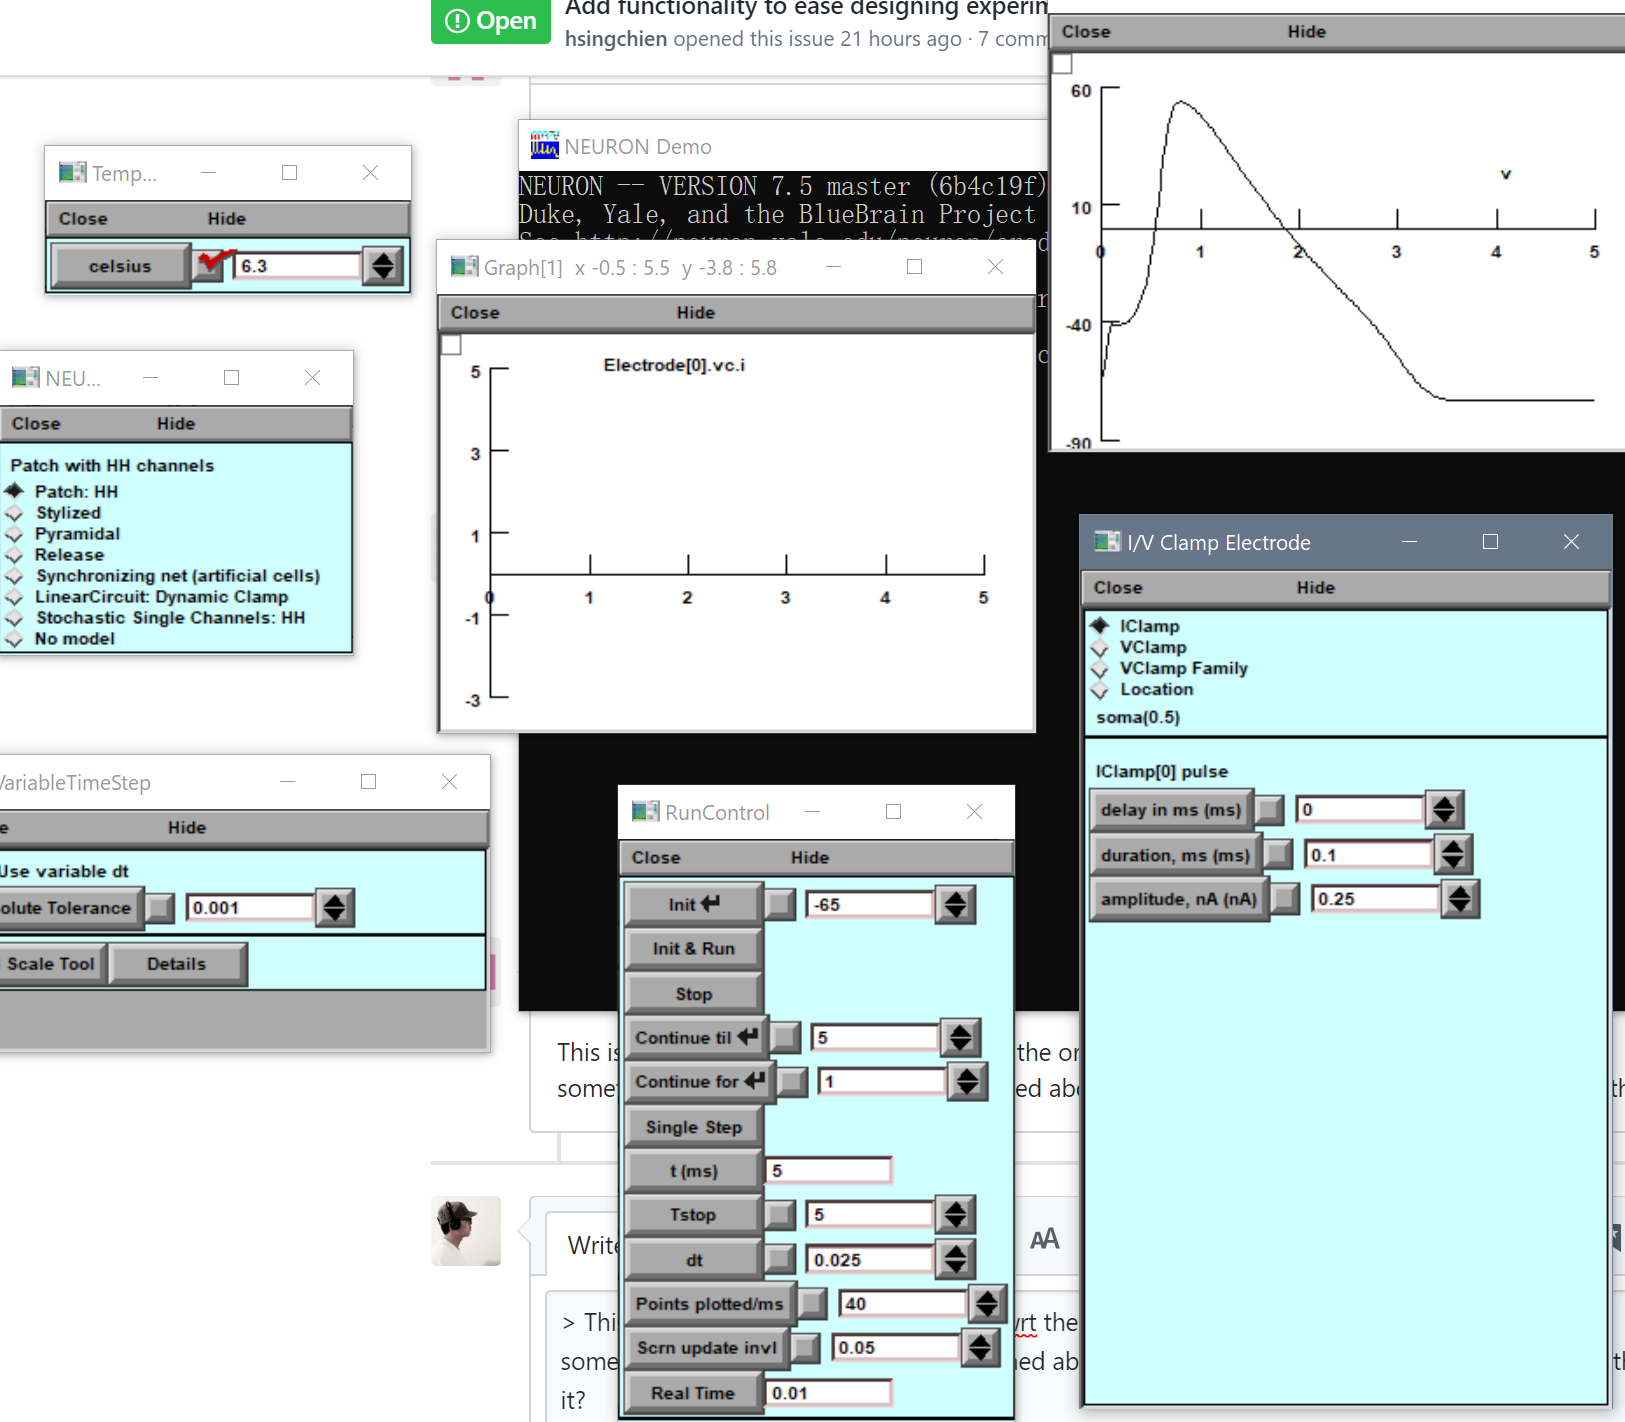Click the NEU demo chooser window icon
This screenshot has width=1625, height=1422.
[x=25, y=378]
